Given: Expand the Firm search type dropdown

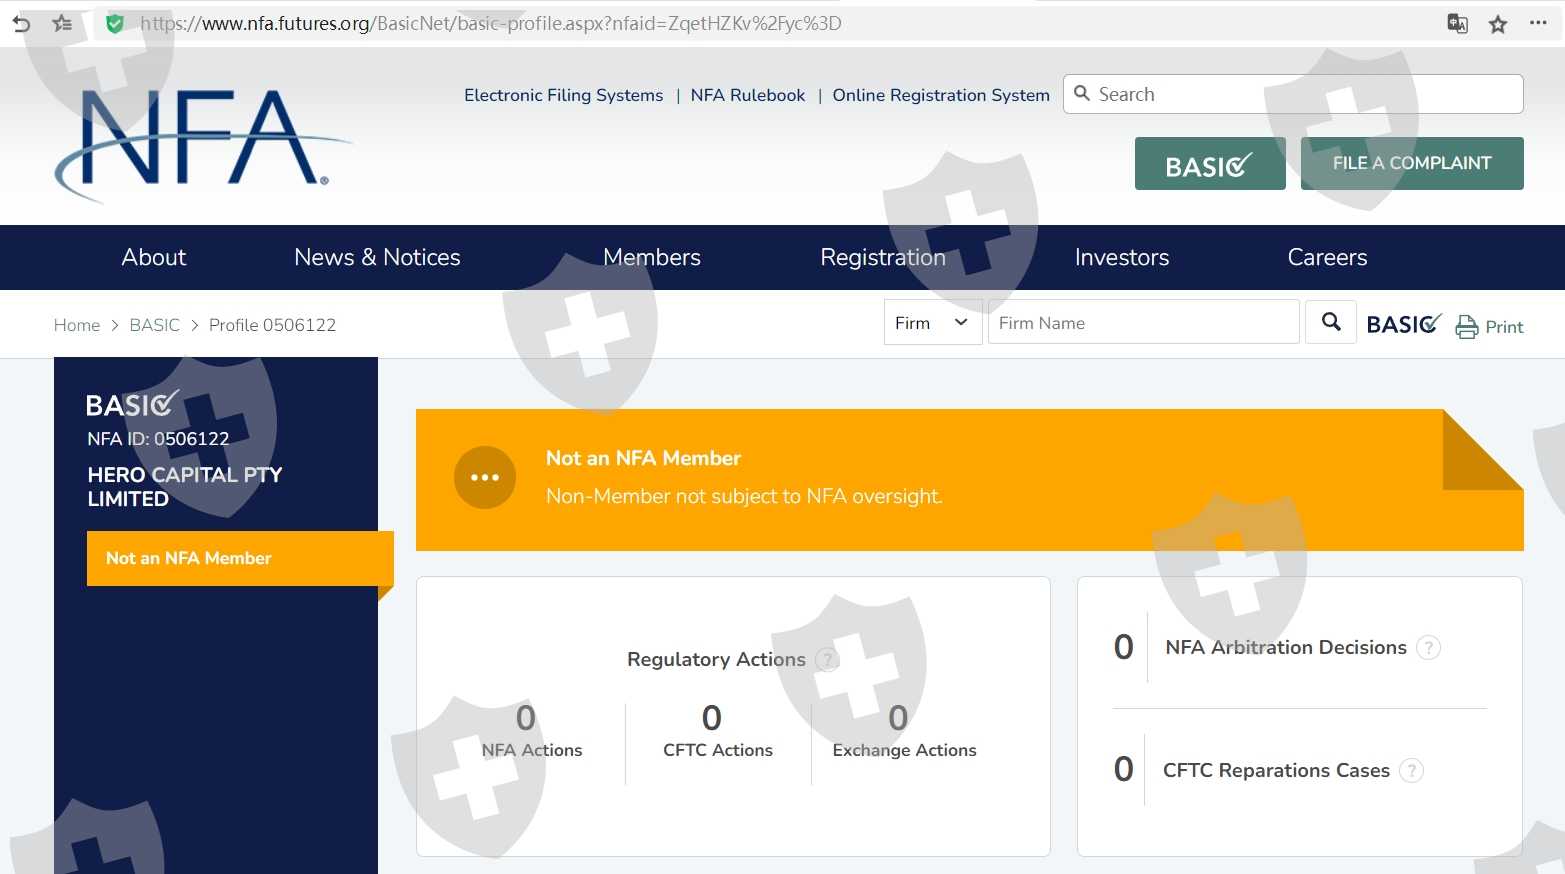Looking at the screenshot, I should [933, 322].
